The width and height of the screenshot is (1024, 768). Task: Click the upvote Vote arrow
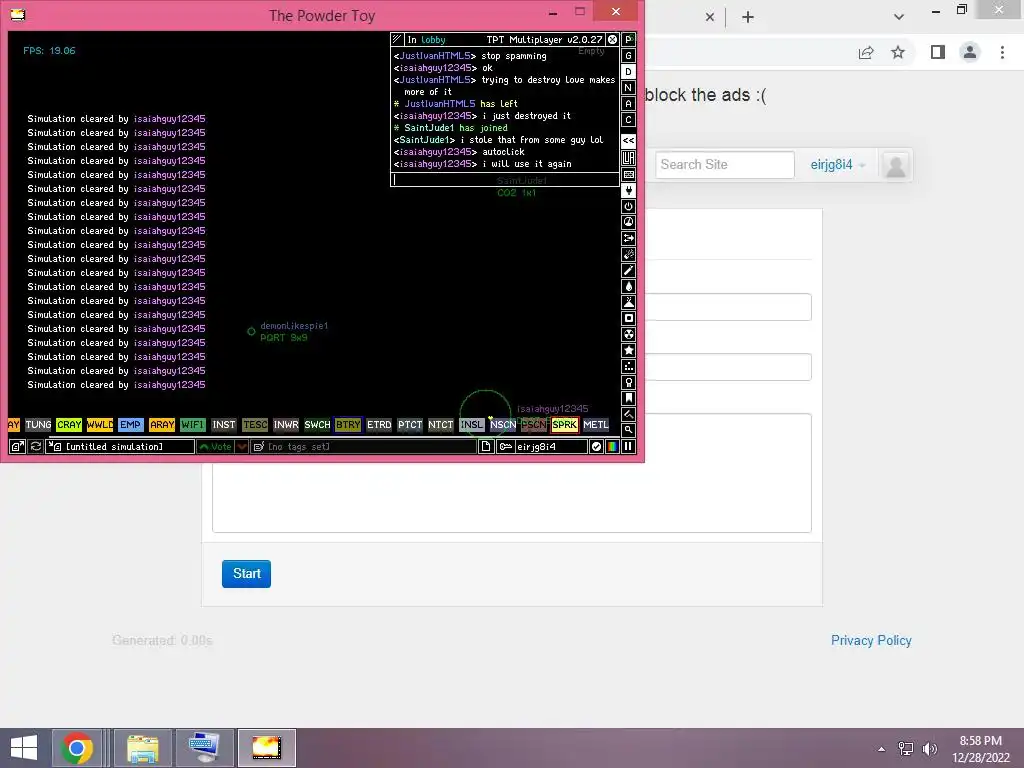coord(215,447)
